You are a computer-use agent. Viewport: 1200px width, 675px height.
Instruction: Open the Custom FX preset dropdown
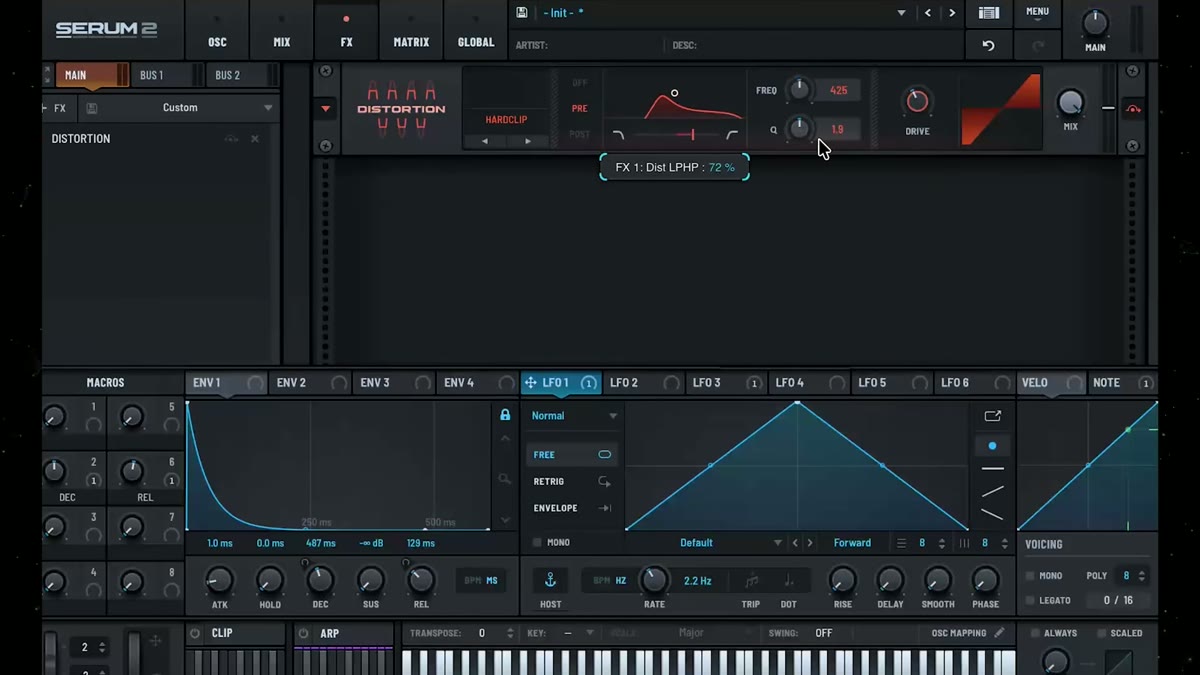pyautogui.click(x=268, y=108)
